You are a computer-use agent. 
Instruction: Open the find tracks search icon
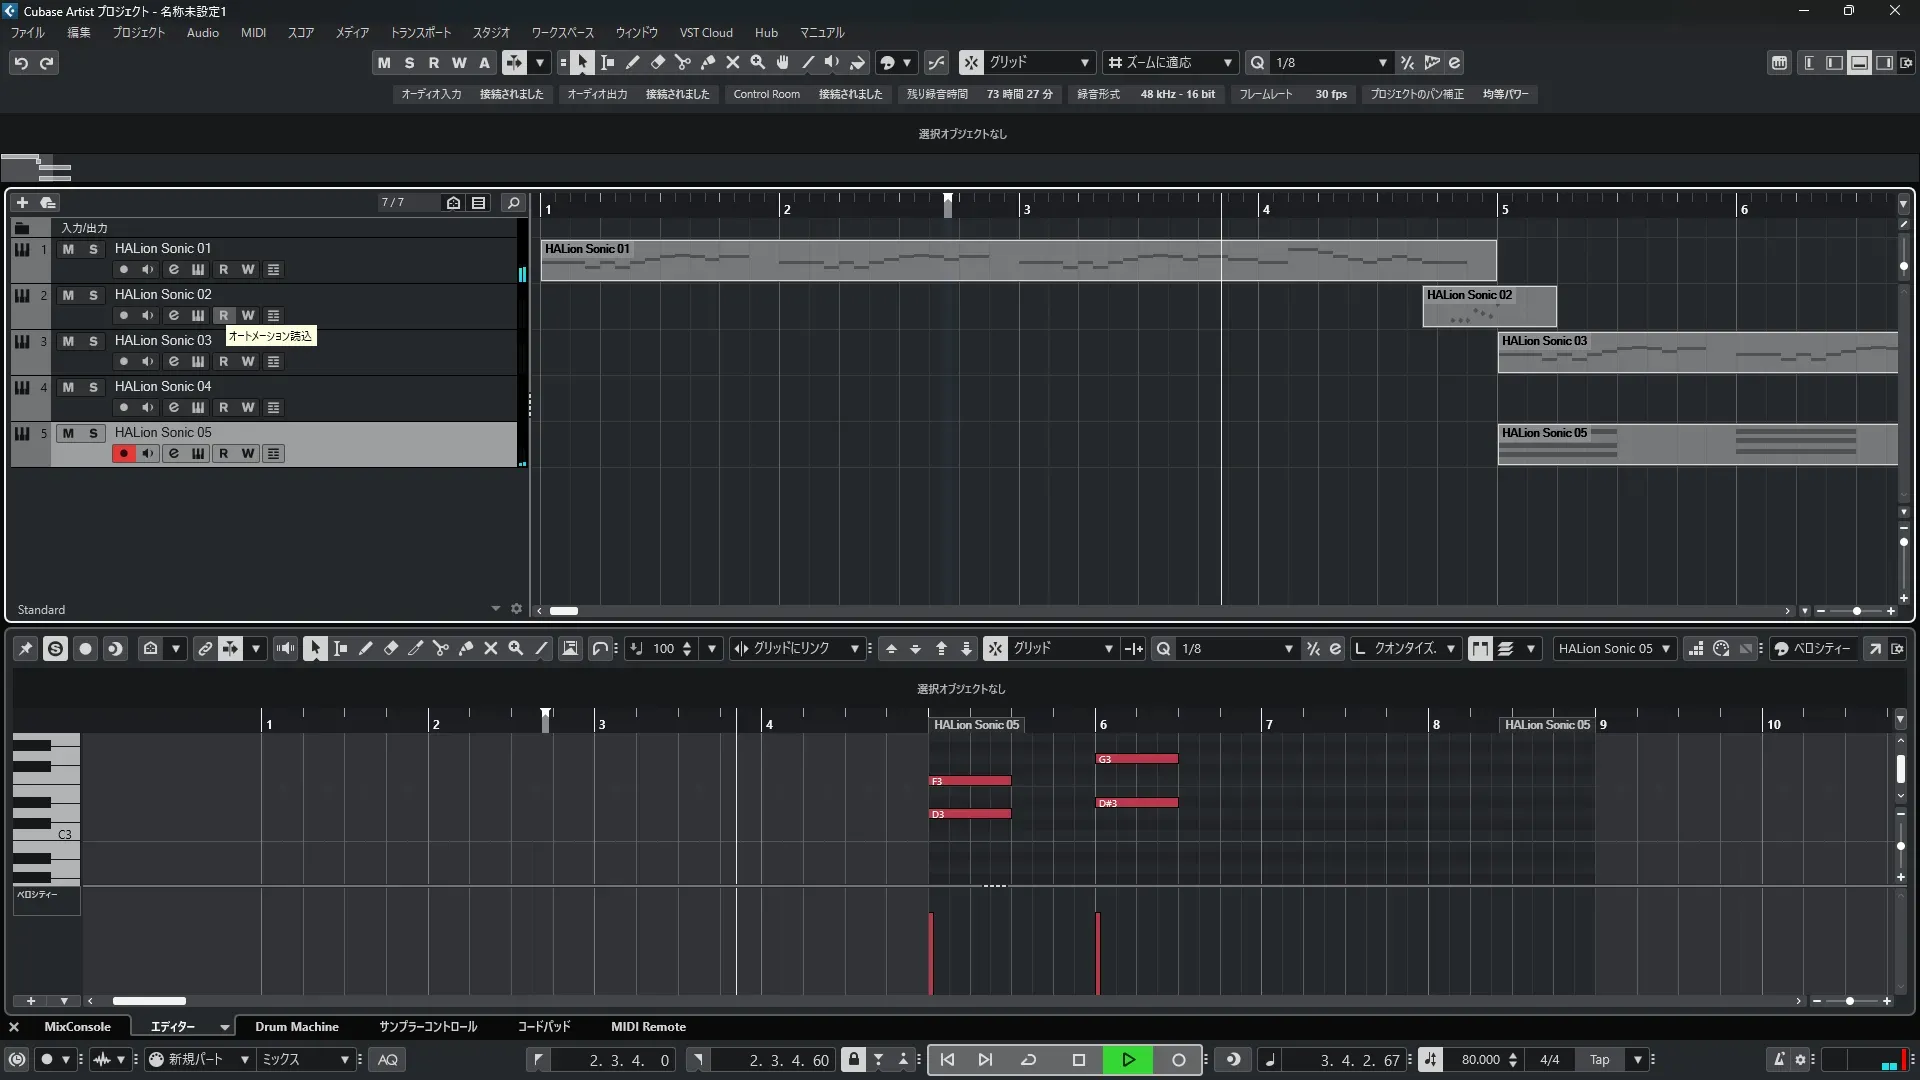tap(513, 202)
